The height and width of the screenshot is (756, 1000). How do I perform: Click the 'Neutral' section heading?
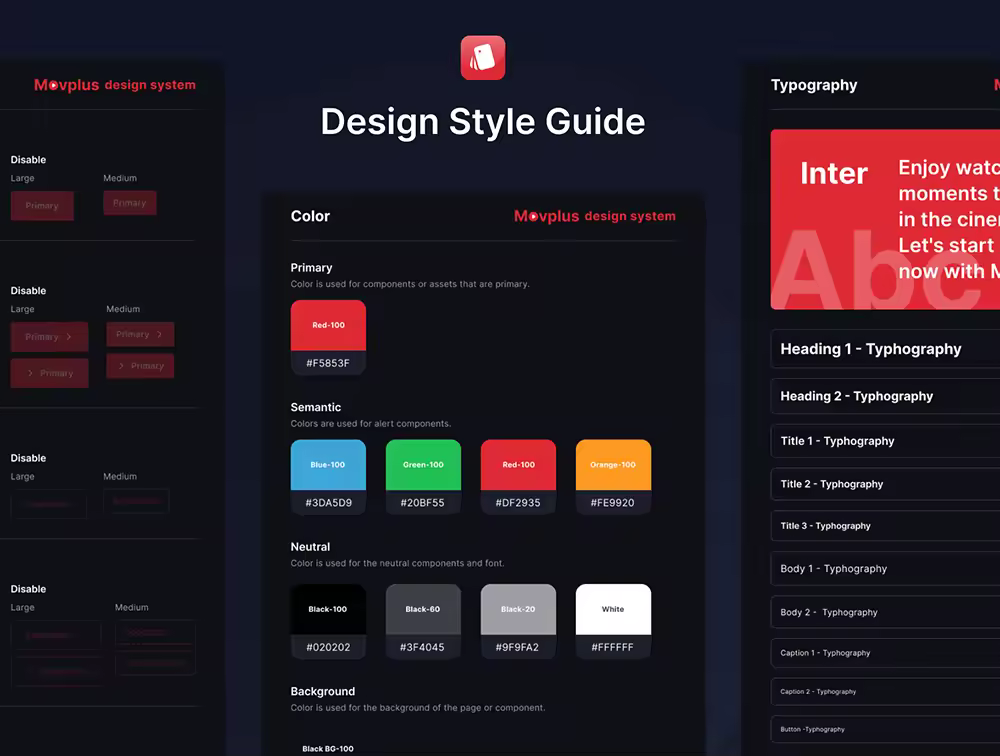[x=311, y=547]
